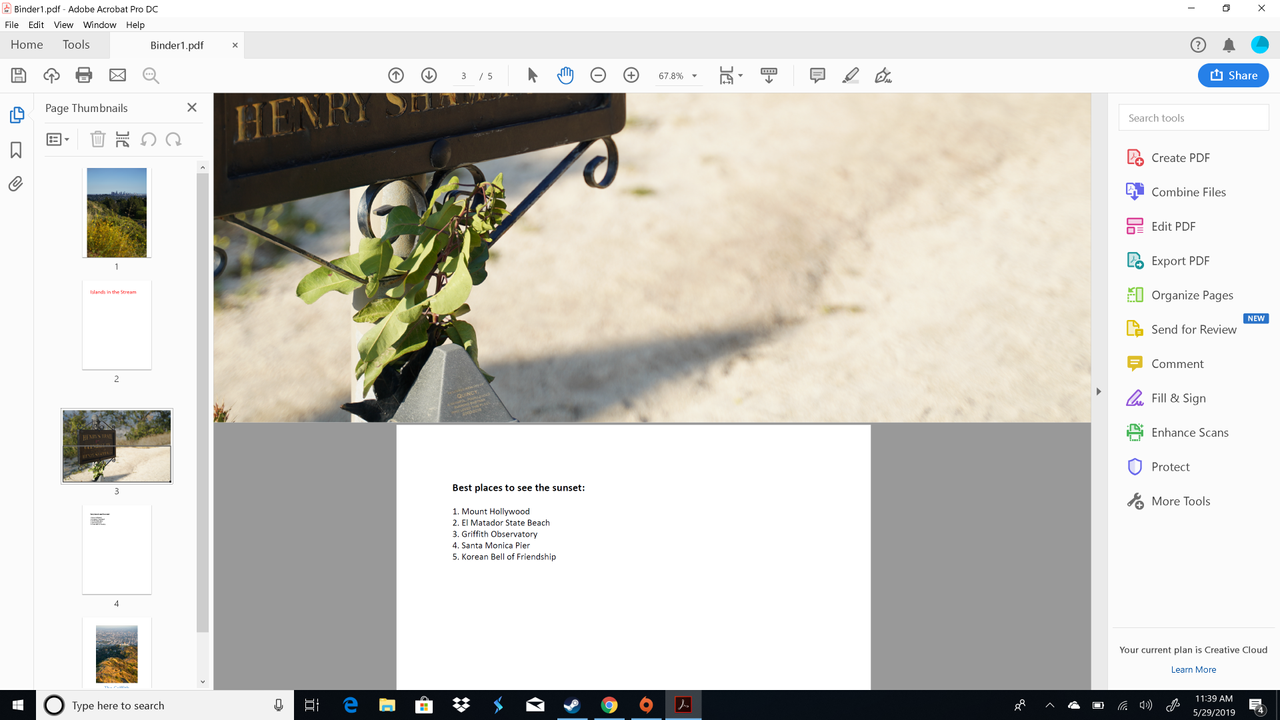Switch to the Tools tab

click(76, 45)
